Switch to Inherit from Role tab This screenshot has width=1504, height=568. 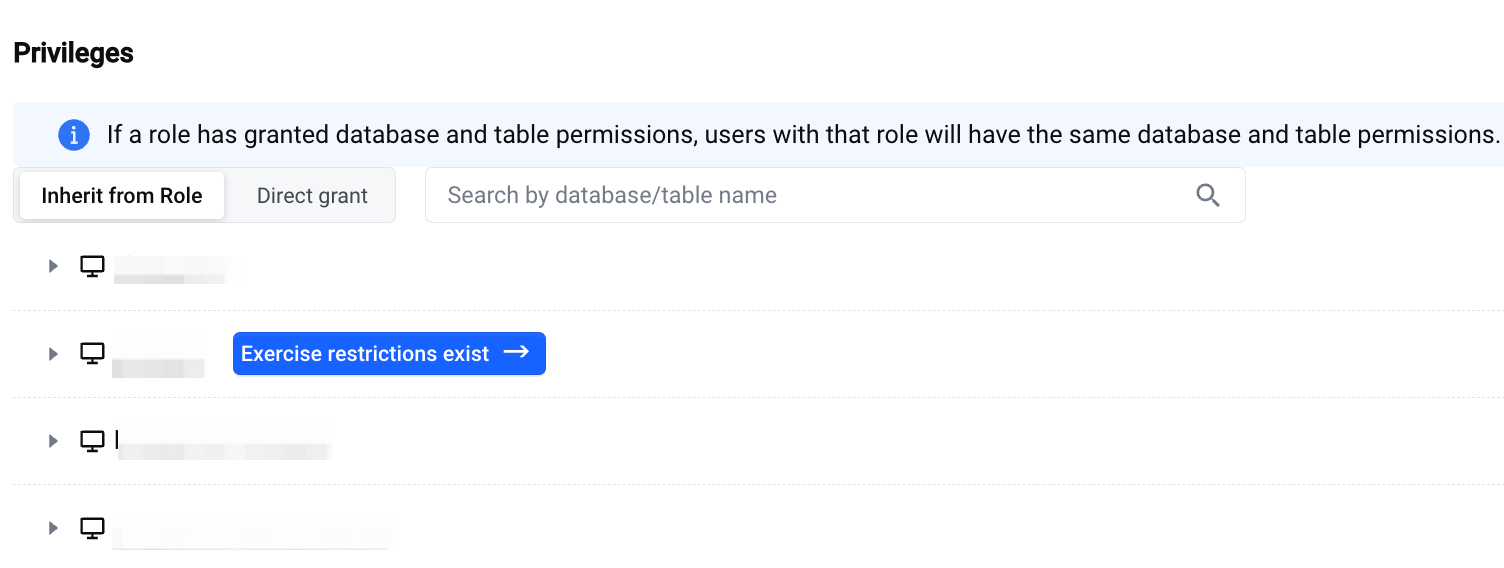tap(122, 195)
